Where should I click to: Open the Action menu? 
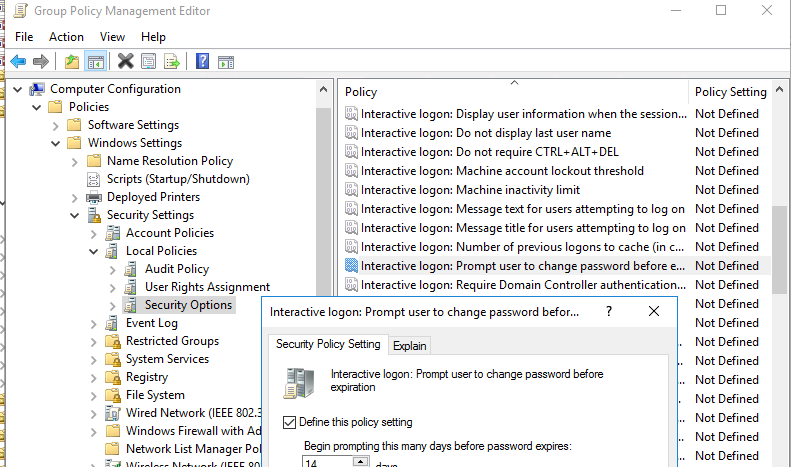tap(66, 37)
